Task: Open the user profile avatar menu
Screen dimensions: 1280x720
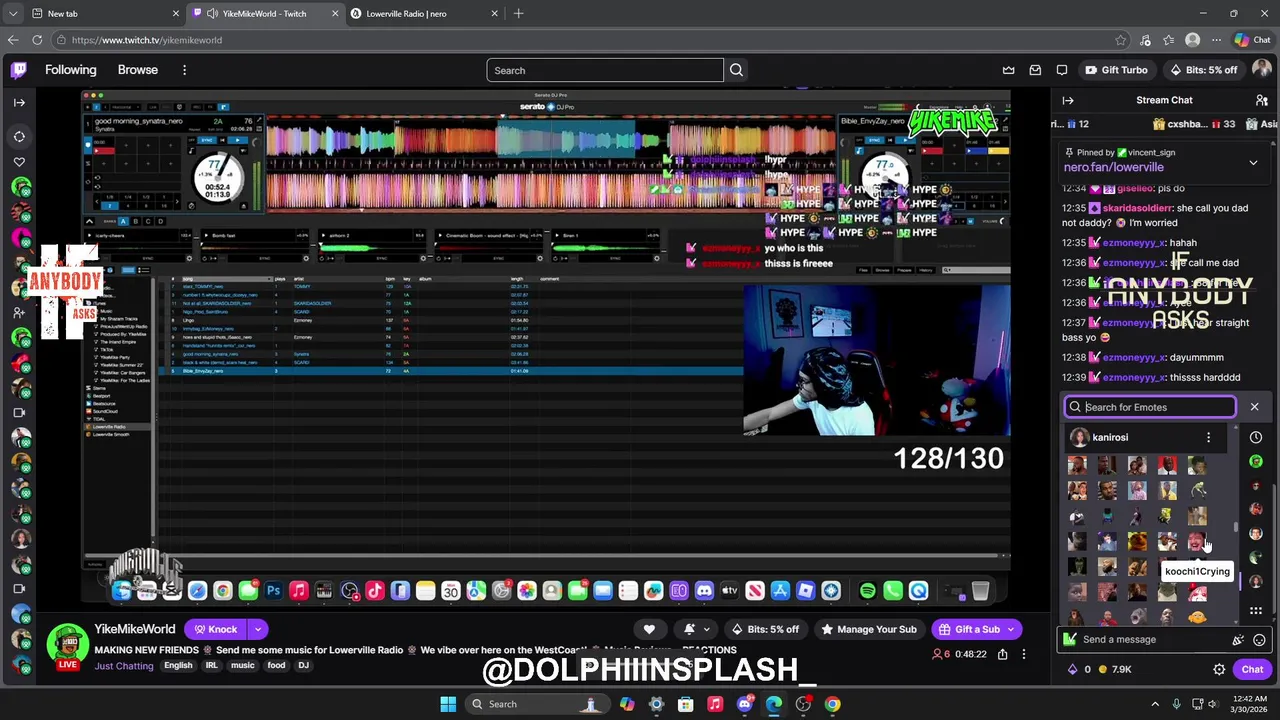Action: (1260, 70)
